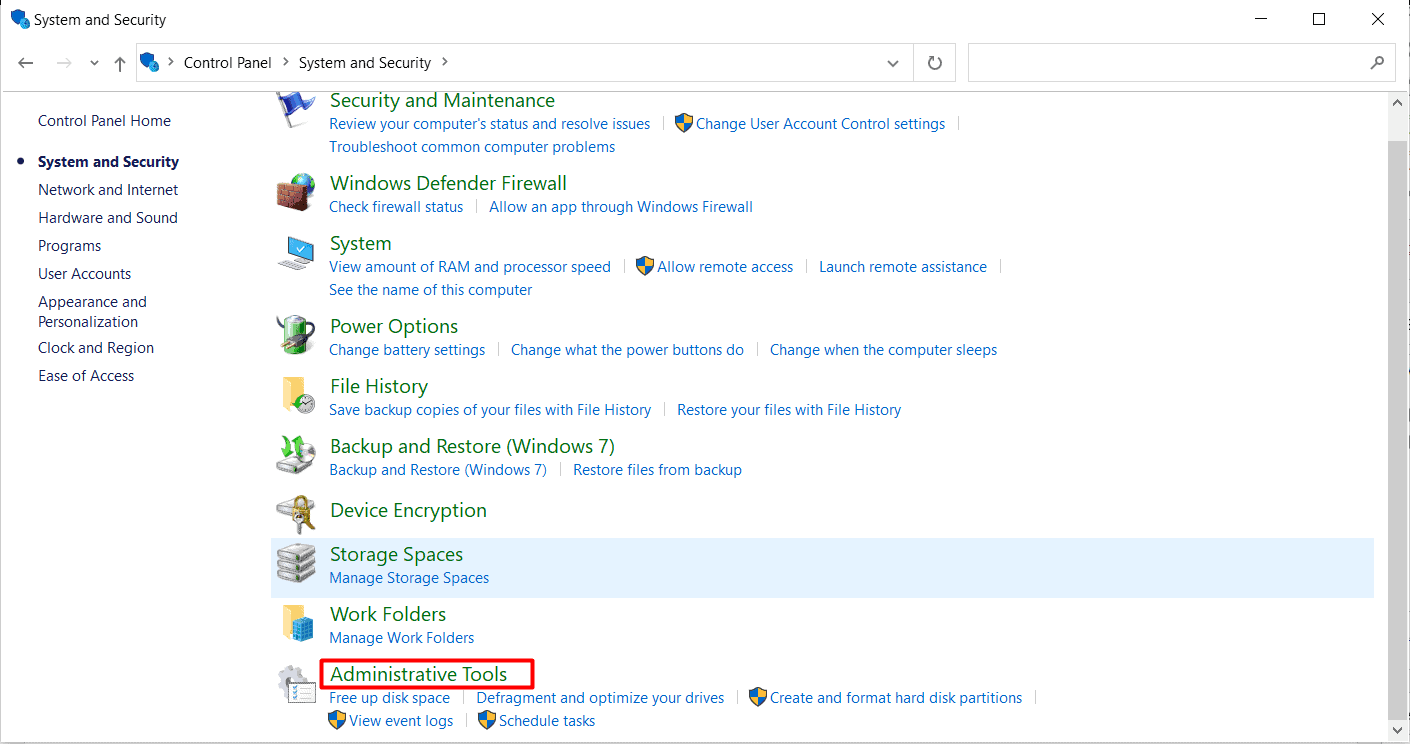Click the Backup and Restore drive icon
The height and width of the screenshot is (744, 1410).
[296, 456]
